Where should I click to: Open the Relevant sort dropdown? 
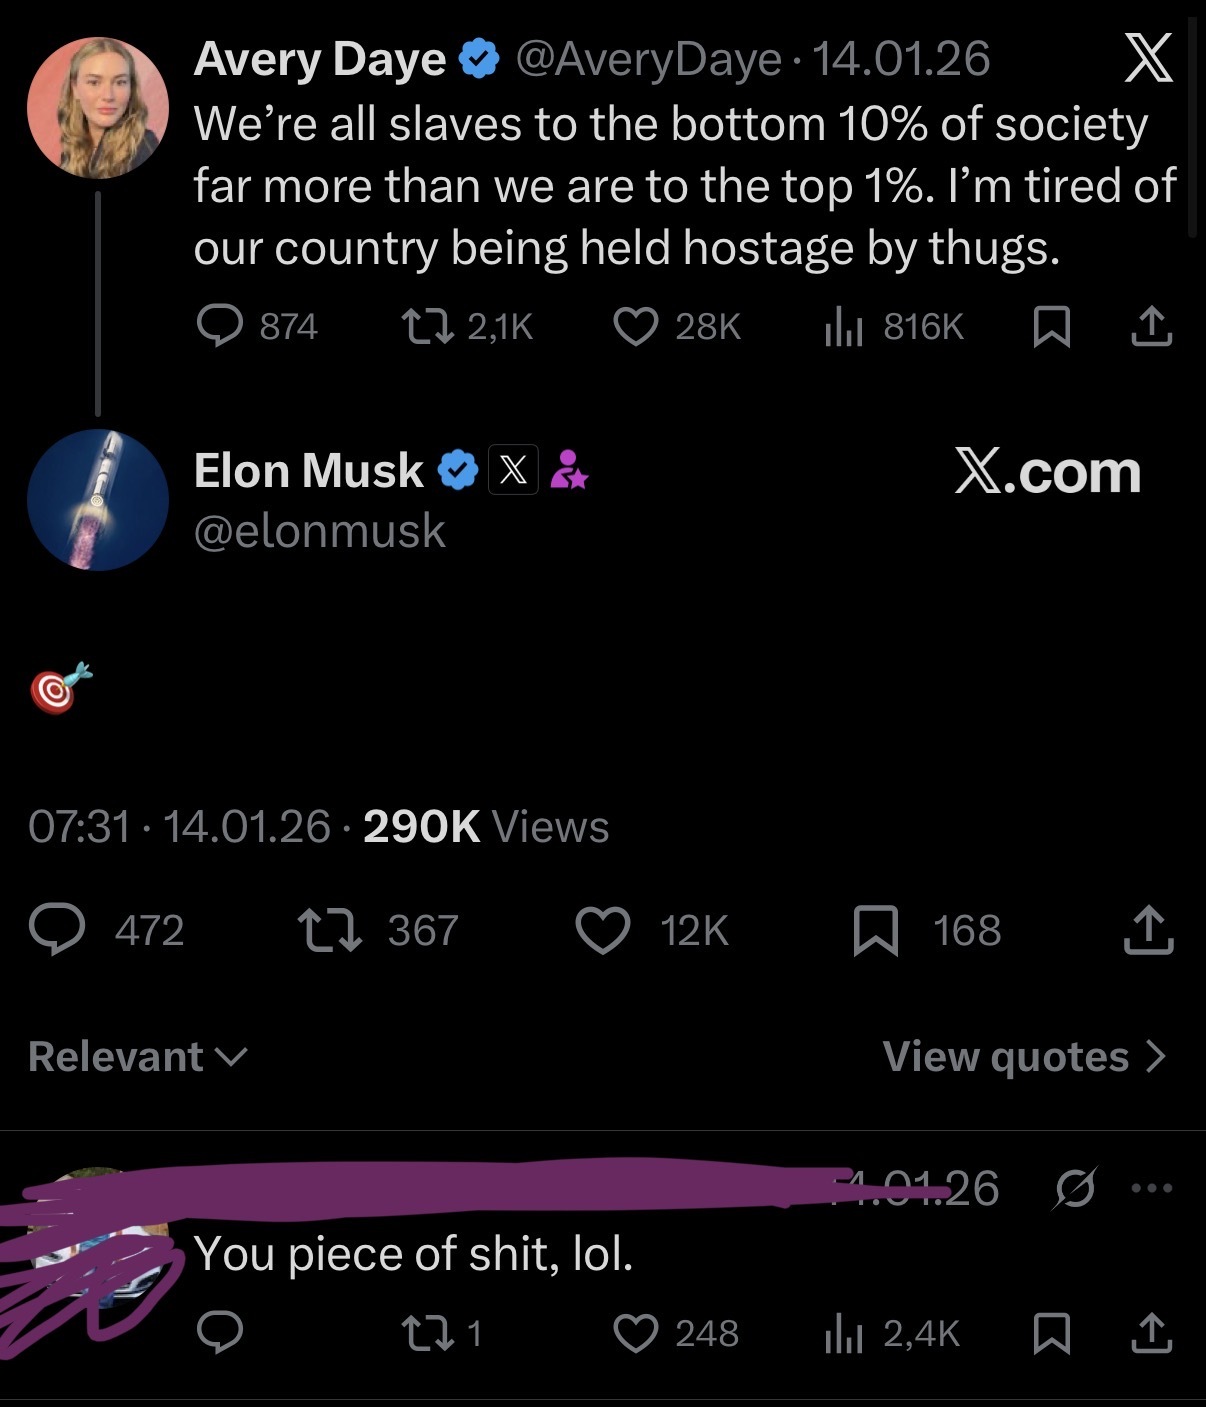(x=137, y=1057)
